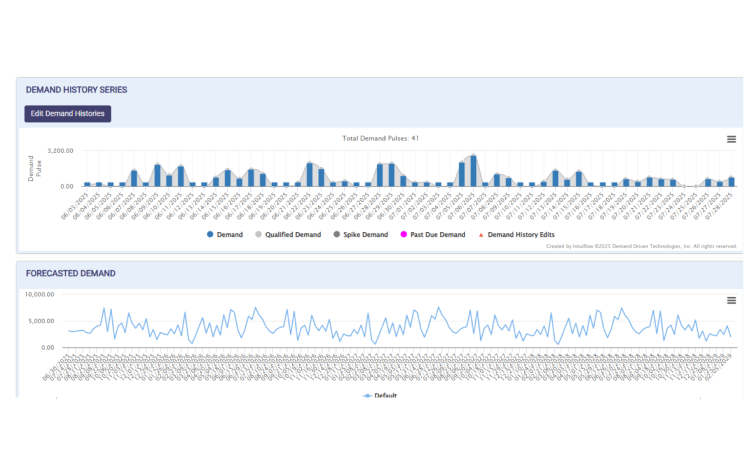Viewport: 756px width, 474px height.
Task: Open the Intuiflow copyright credits link
Action: [x=641, y=246]
